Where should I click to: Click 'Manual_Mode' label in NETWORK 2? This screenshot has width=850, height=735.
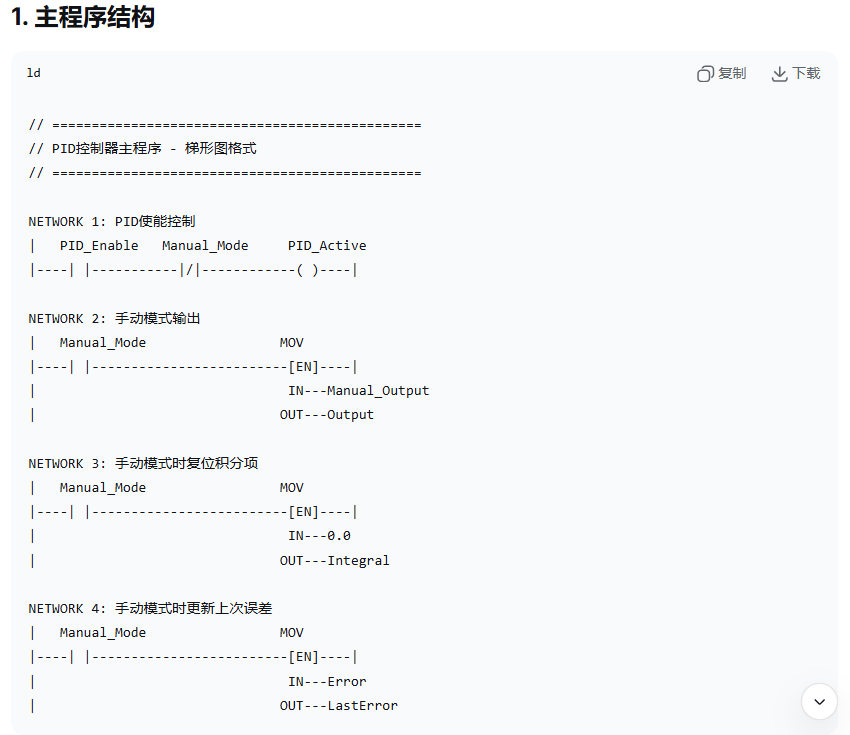point(102,343)
